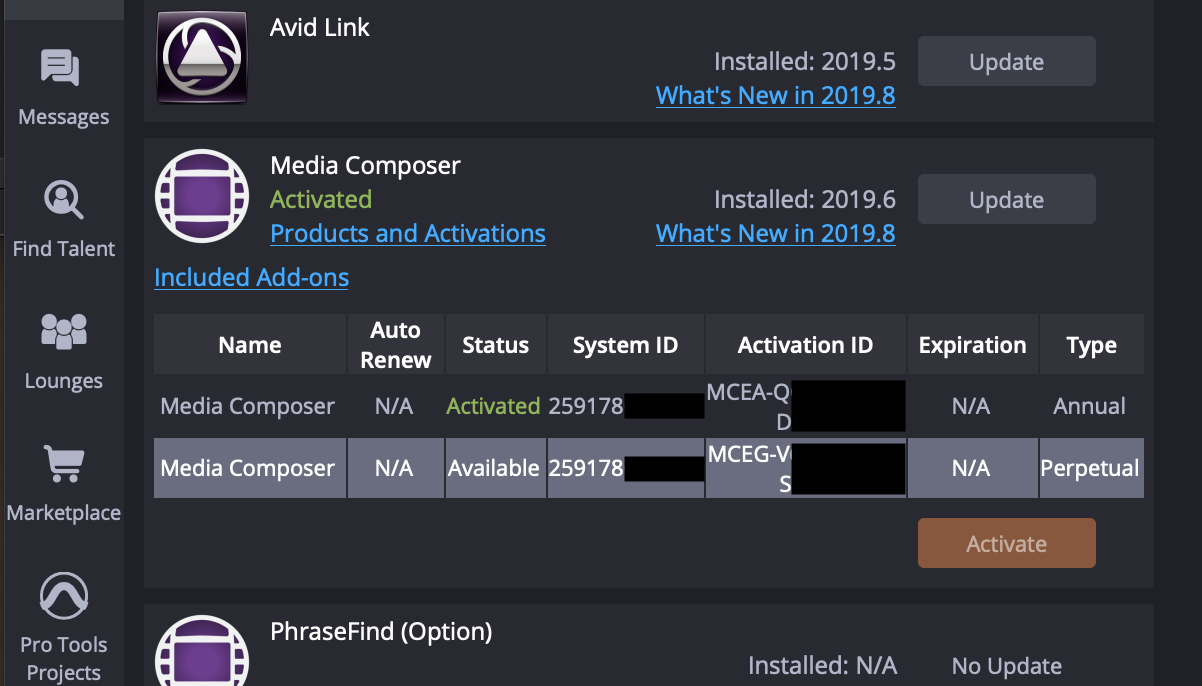This screenshot has width=1202, height=686.
Task: Click the Activation ID column header
Action: (805, 346)
